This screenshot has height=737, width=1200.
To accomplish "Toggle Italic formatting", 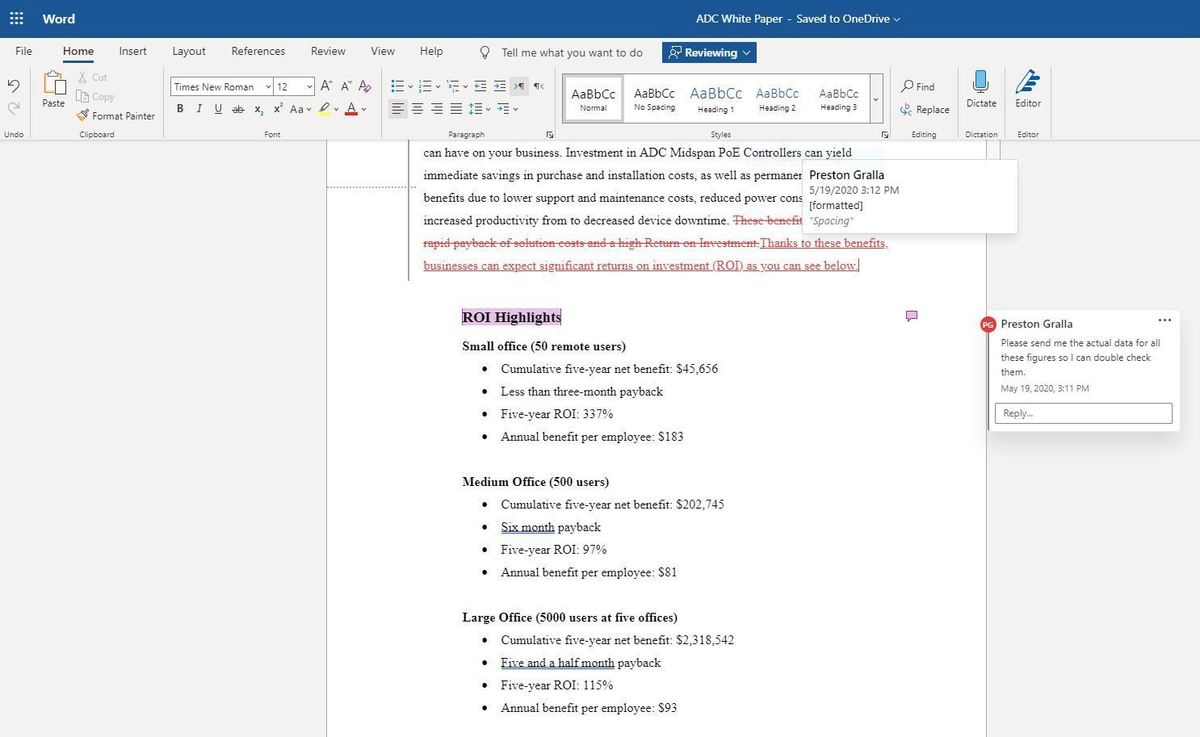I will 199,109.
